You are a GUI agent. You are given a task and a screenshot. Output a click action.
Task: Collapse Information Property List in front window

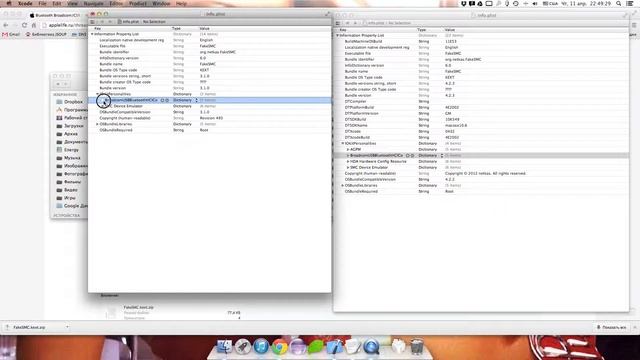92,34
